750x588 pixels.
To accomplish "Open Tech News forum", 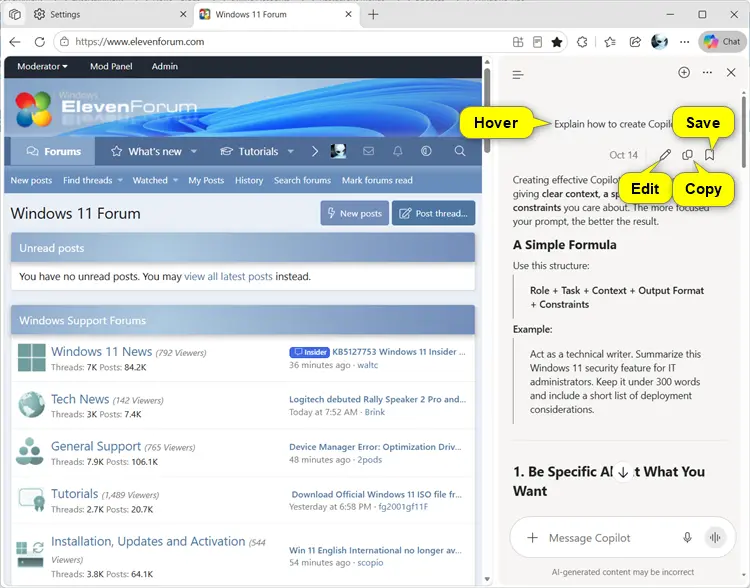I will point(80,399).
